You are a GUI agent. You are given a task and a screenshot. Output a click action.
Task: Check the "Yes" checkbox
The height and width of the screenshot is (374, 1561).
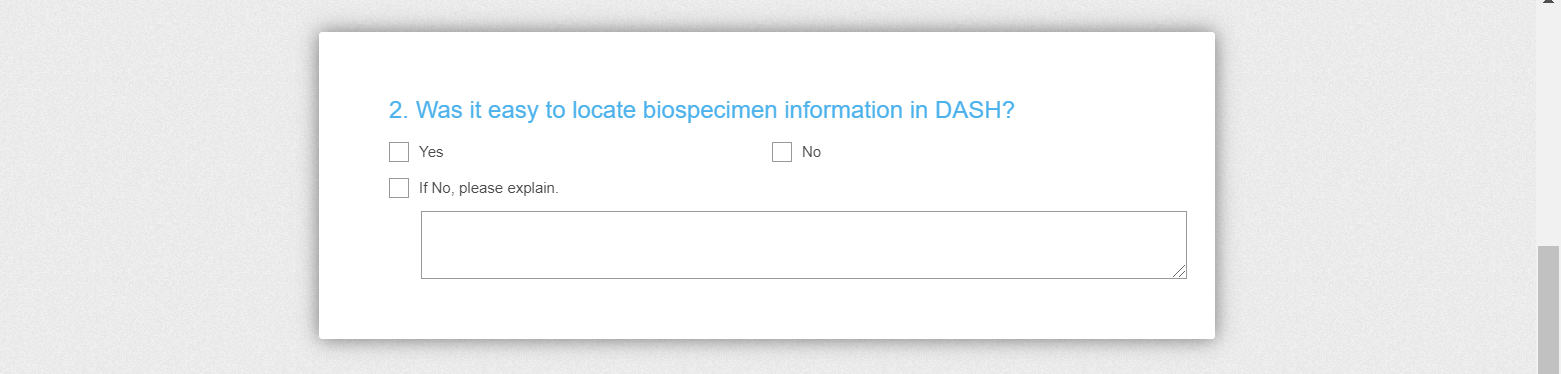(399, 152)
